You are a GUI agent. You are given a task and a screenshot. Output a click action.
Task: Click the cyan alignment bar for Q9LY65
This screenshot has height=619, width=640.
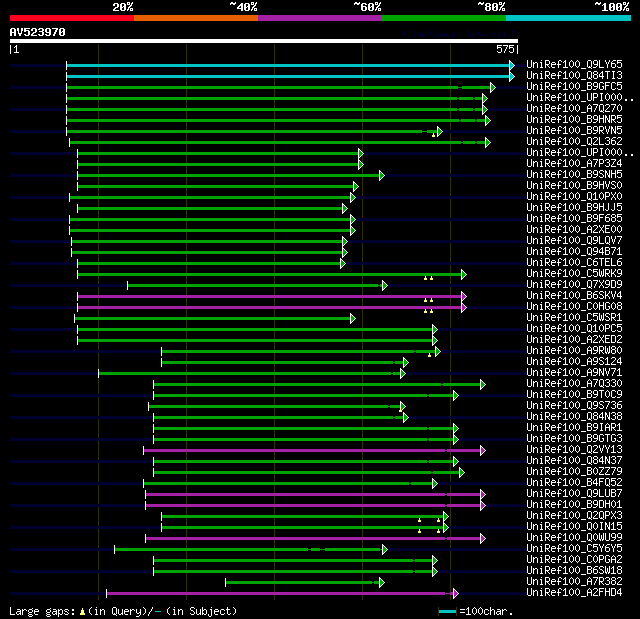point(288,65)
